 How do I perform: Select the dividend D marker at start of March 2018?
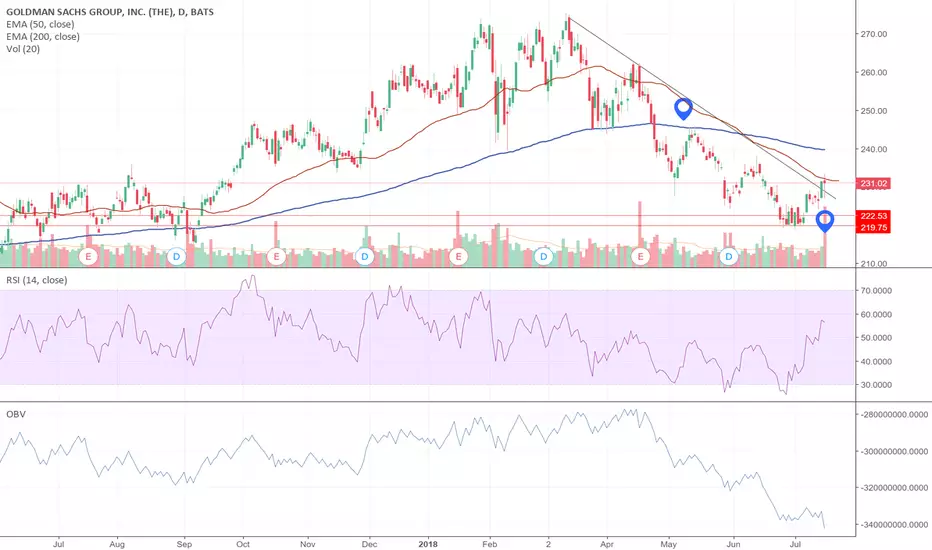[544, 257]
